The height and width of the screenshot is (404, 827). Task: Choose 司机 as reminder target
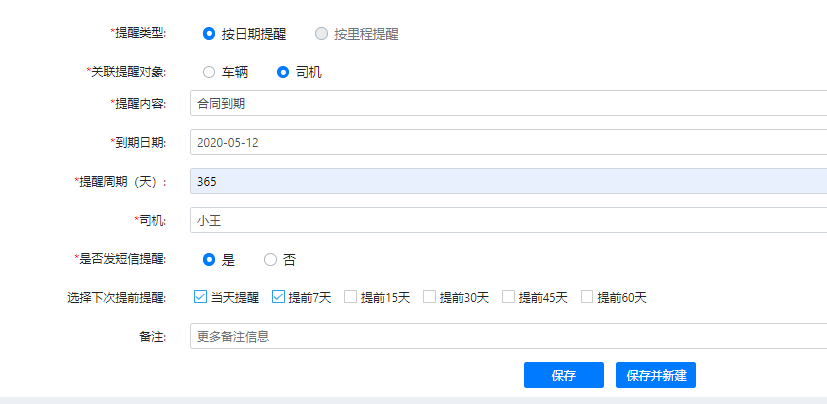point(283,72)
